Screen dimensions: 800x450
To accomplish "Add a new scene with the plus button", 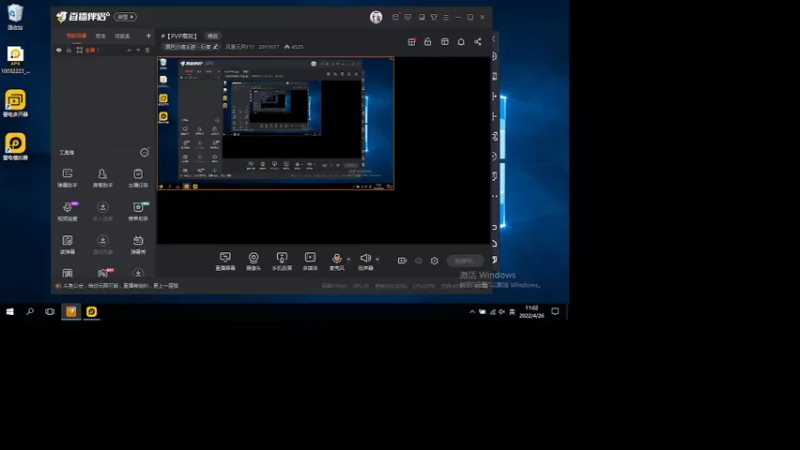I will tap(148, 36).
